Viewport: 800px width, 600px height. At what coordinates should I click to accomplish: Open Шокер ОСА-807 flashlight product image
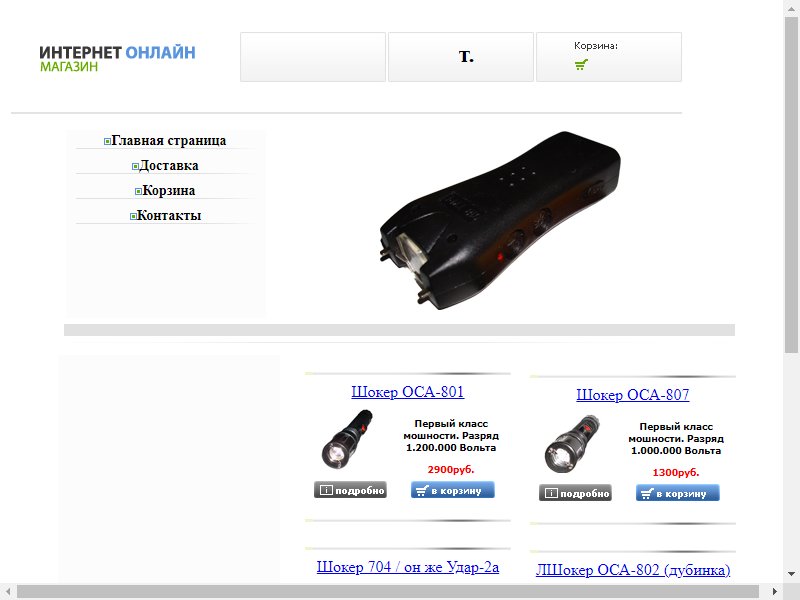572,444
